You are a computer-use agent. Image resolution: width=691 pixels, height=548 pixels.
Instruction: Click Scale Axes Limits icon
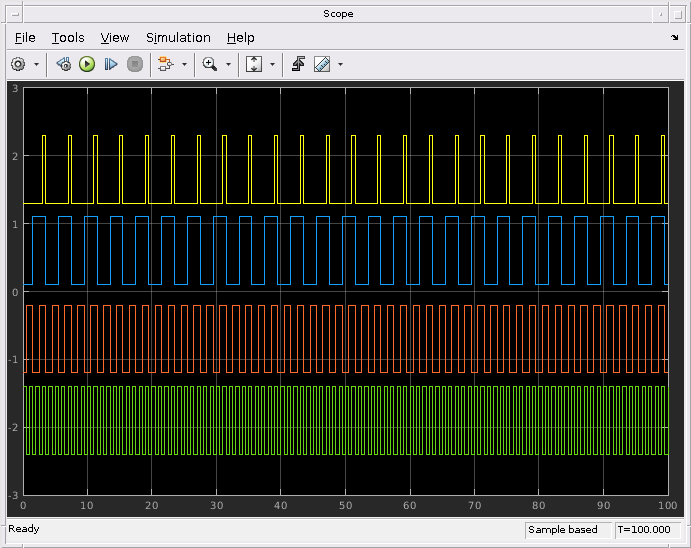[x=254, y=64]
